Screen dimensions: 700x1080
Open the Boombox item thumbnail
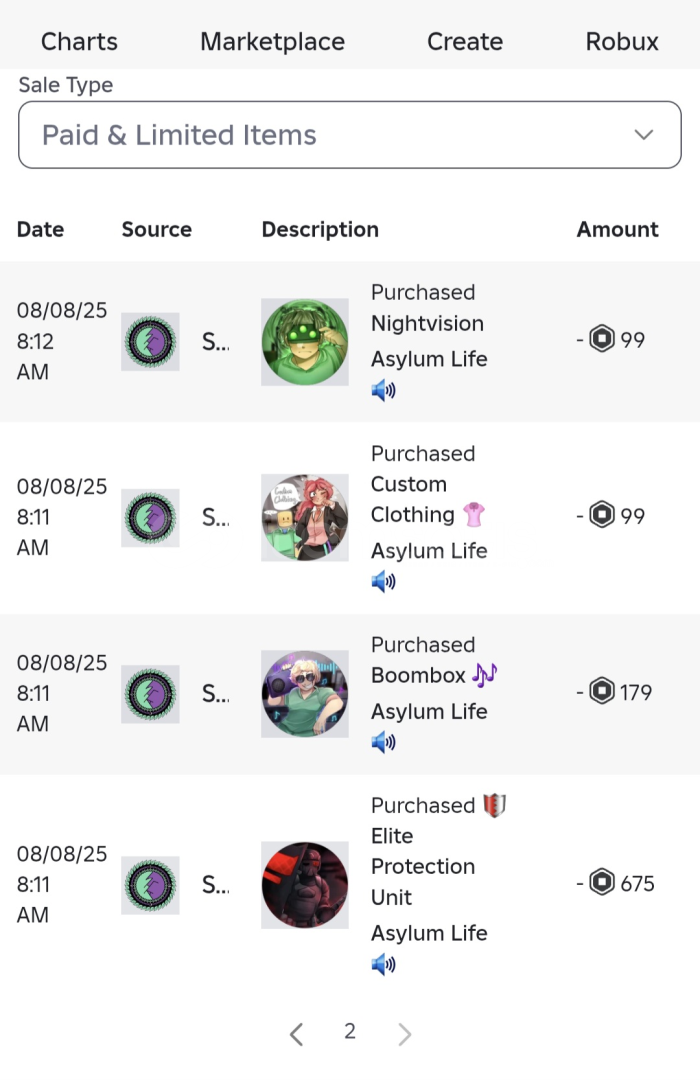click(305, 694)
